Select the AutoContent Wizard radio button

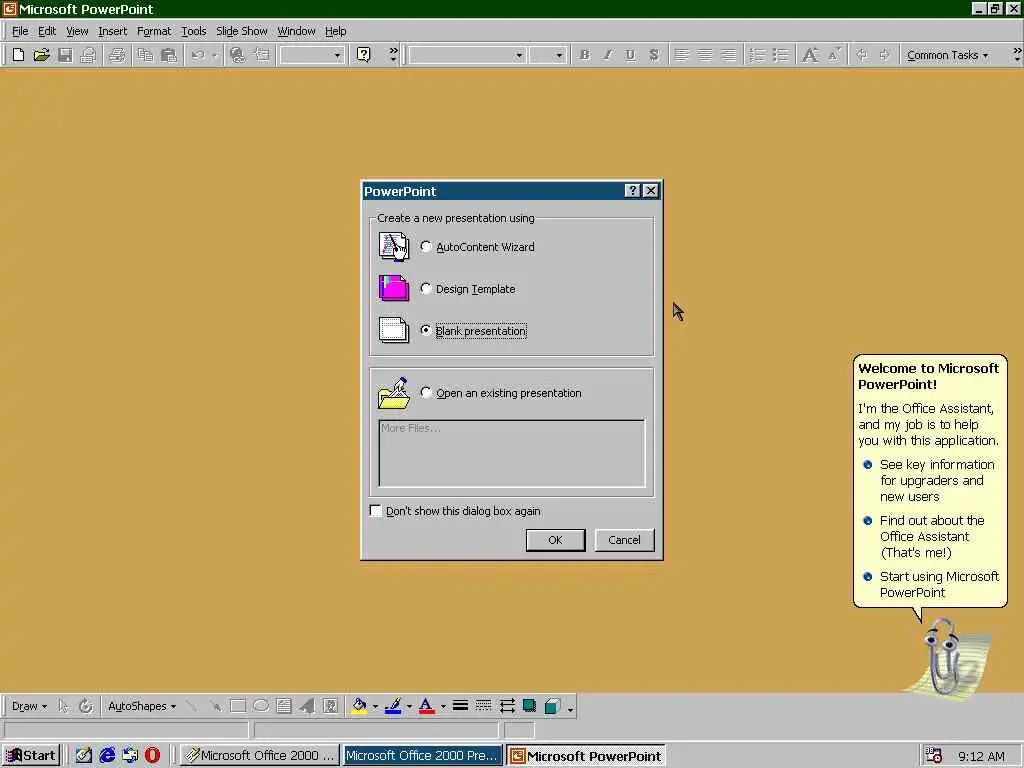[426, 247]
